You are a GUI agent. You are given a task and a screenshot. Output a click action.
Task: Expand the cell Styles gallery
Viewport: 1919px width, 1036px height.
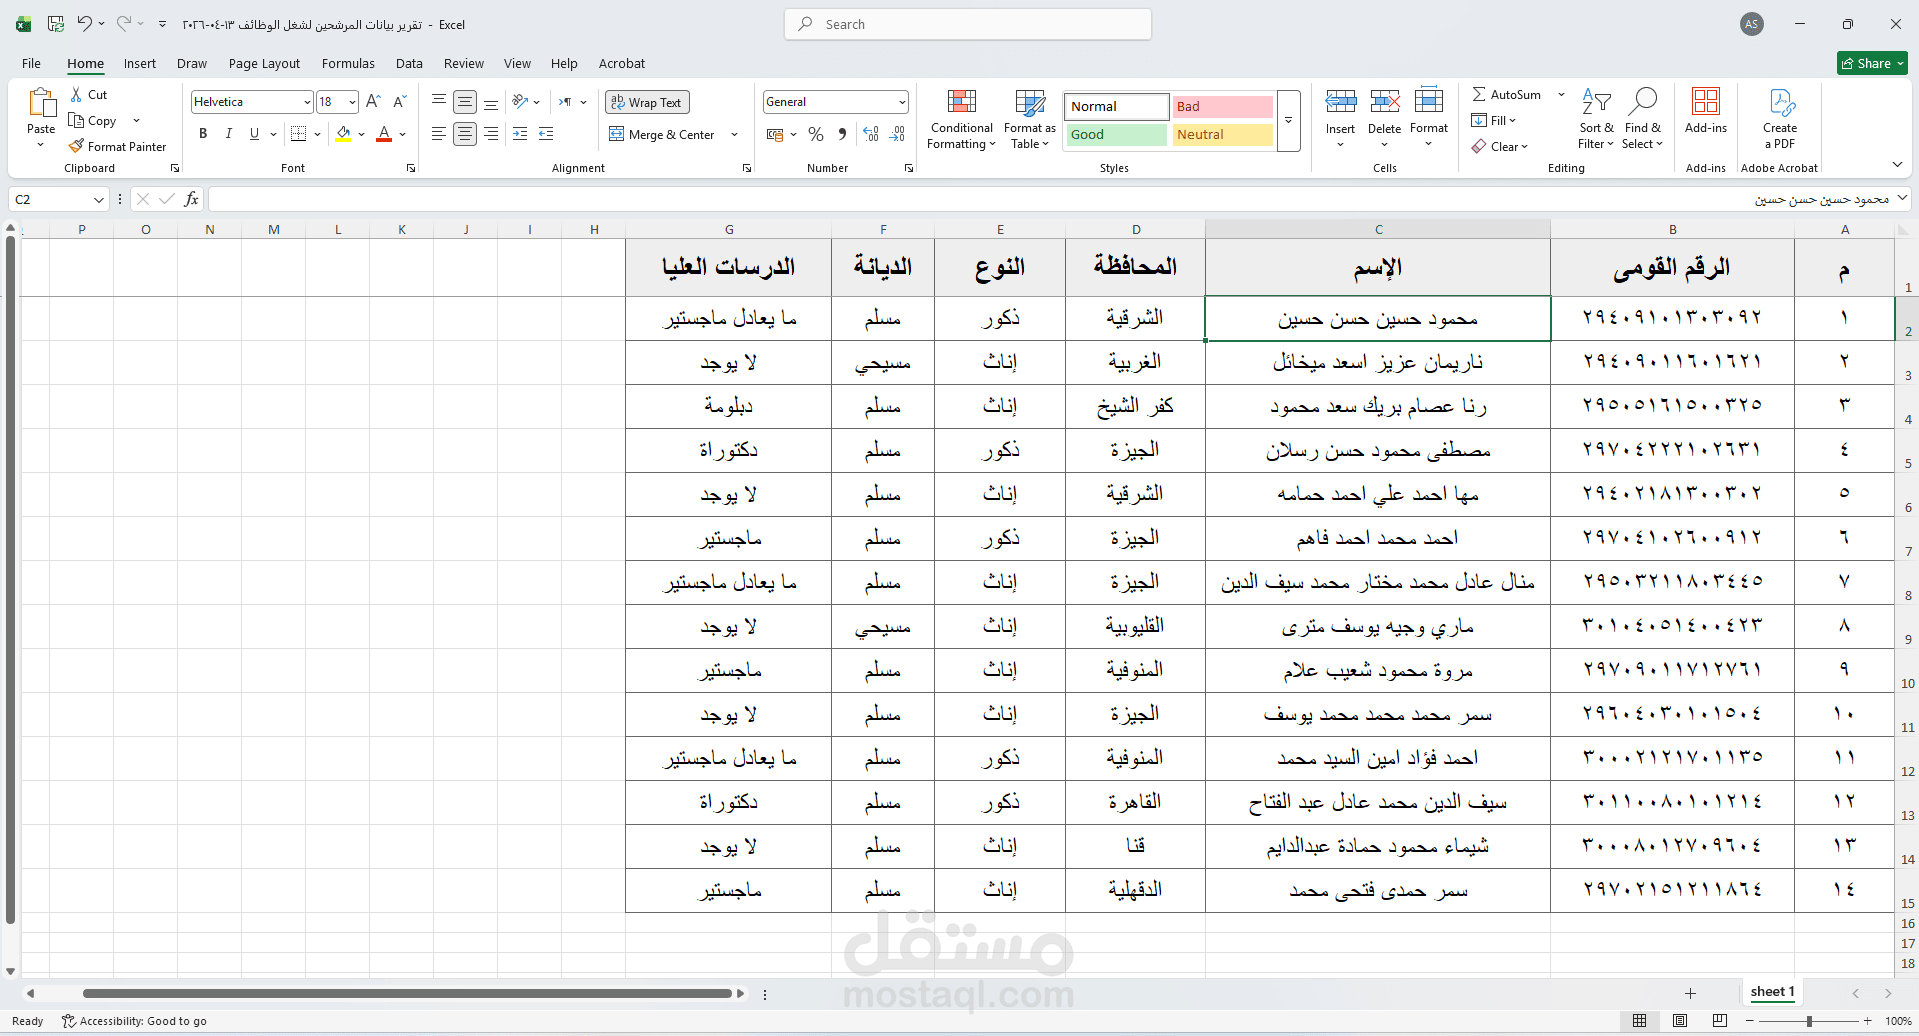(1289, 121)
